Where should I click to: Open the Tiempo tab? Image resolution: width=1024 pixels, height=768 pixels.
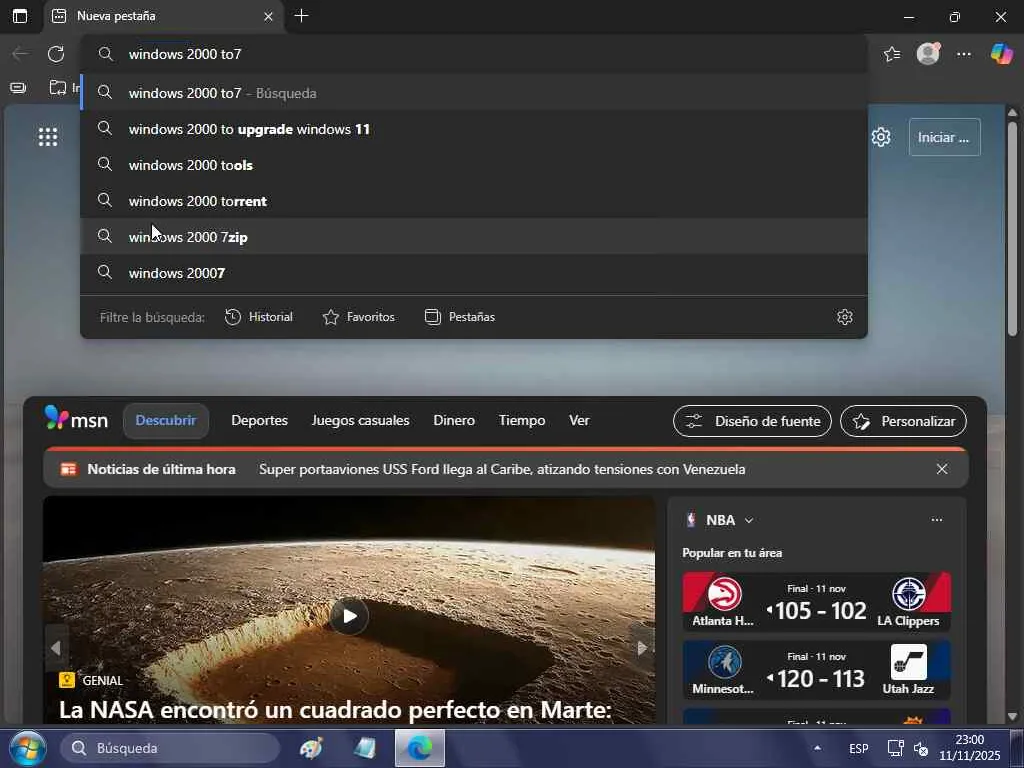(x=522, y=421)
